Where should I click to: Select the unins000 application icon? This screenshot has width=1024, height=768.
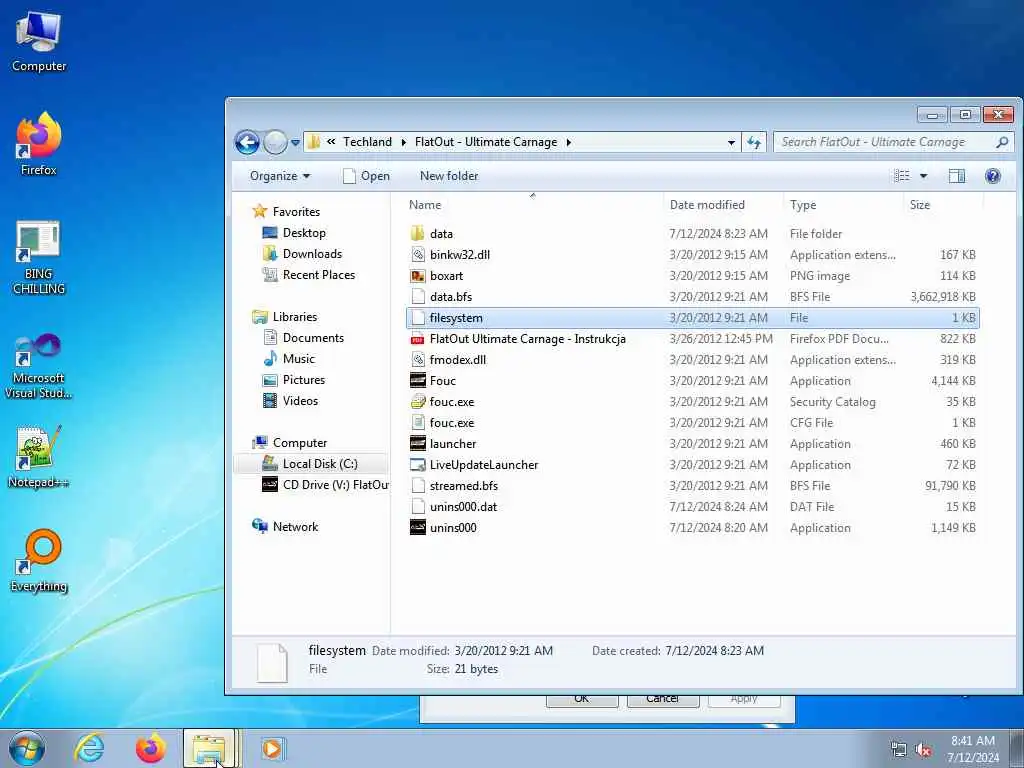pos(418,528)
